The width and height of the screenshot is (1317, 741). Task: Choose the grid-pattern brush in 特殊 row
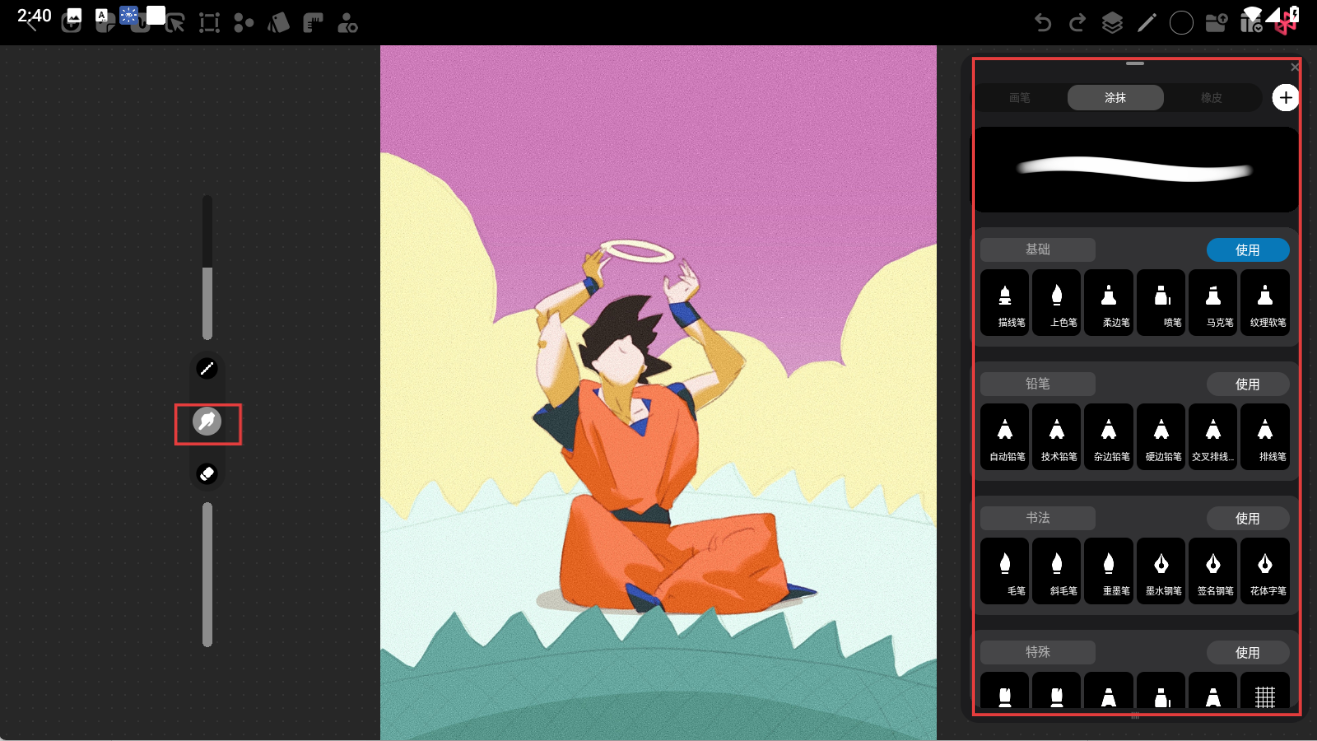pyautogui.click(x=1265, y=691)
